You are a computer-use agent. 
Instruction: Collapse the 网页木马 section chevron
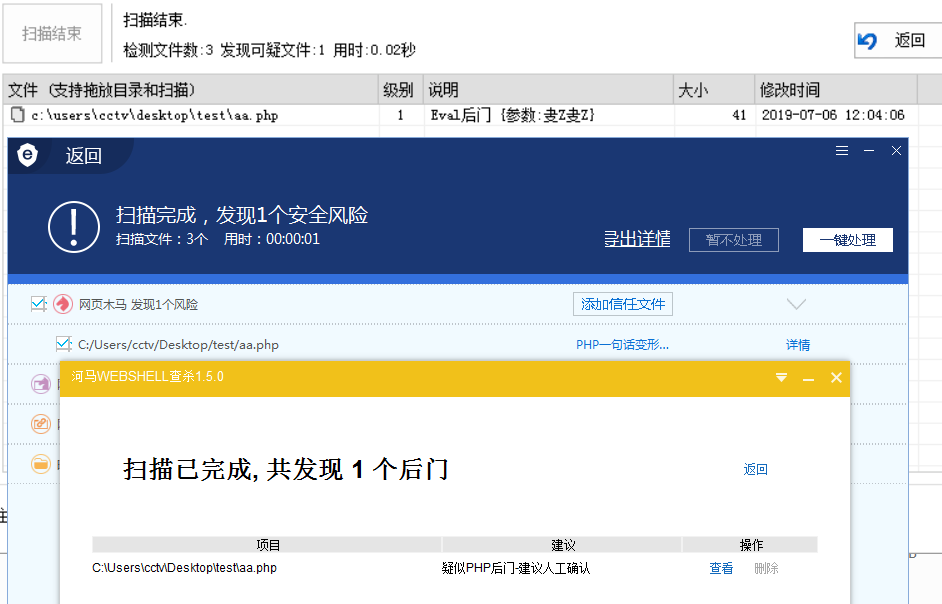(x=796, y=304)
